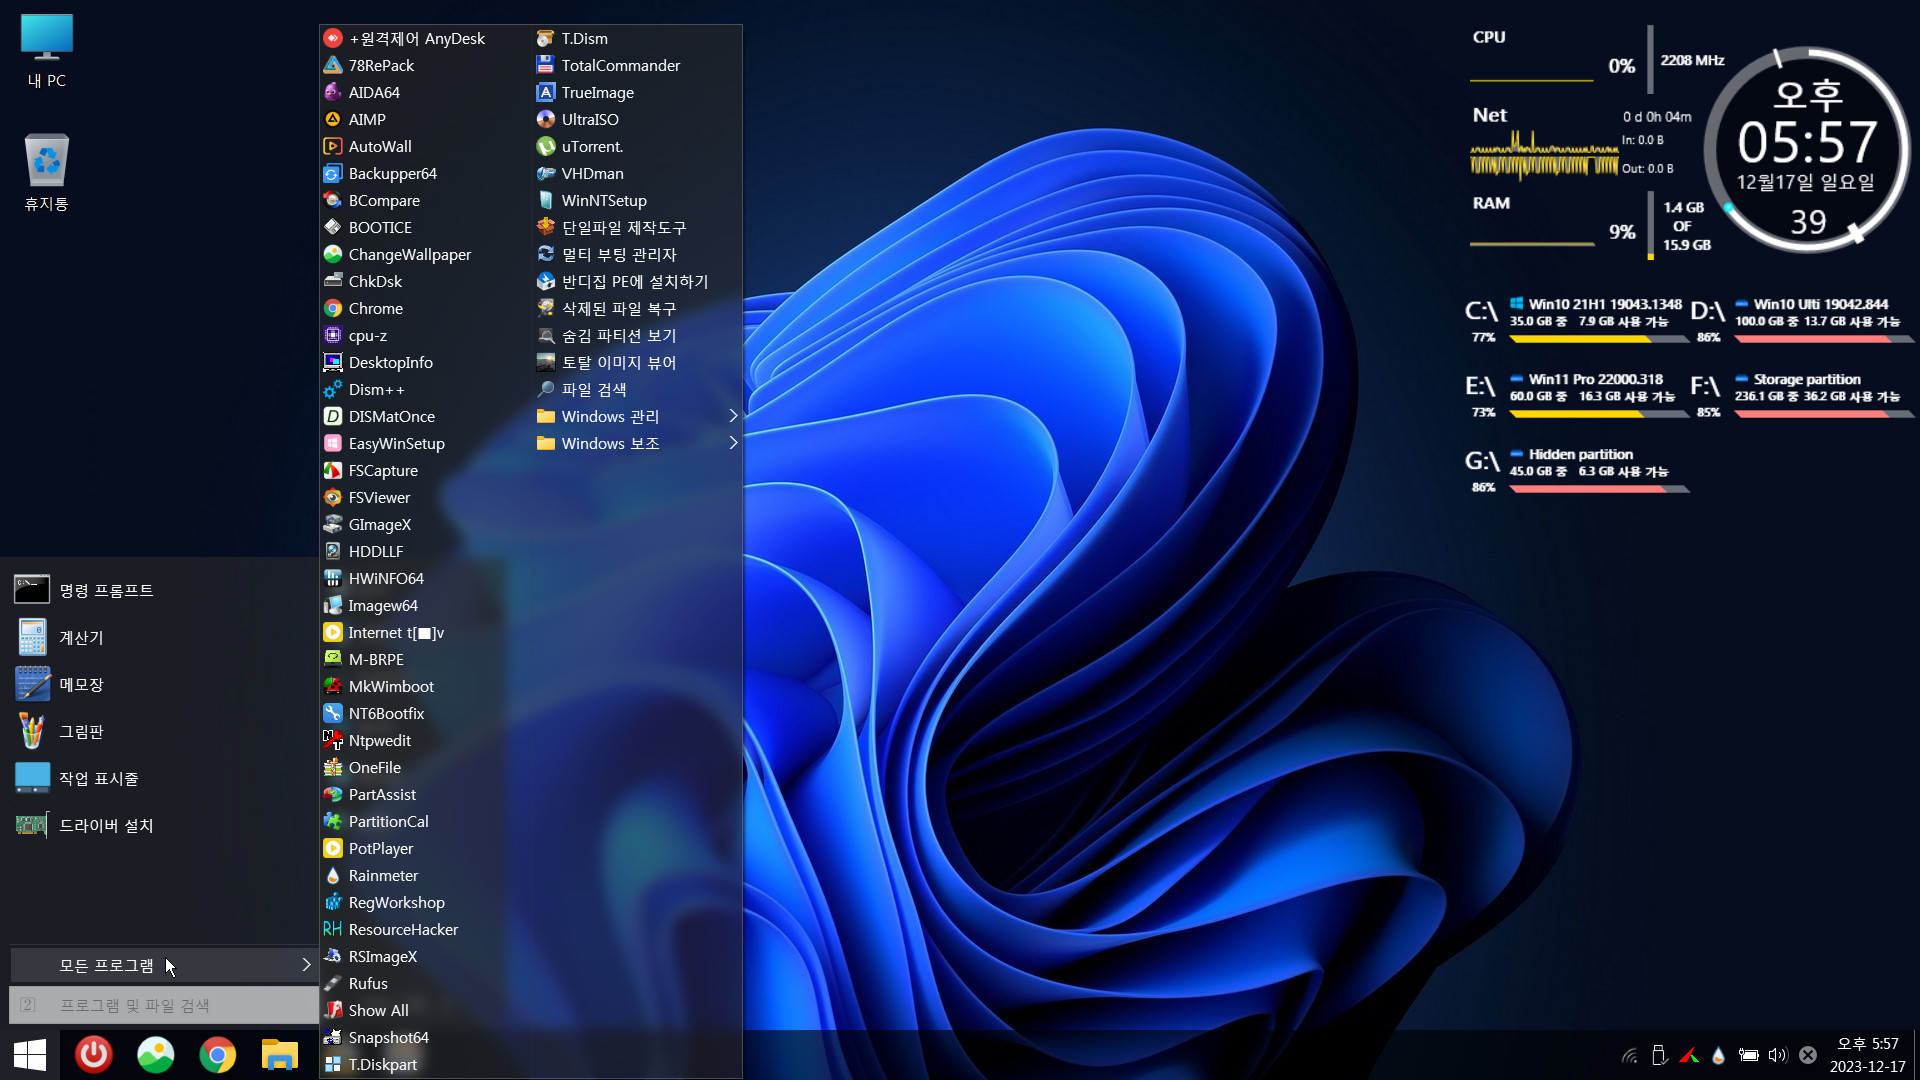
Task: Open 휴지통 recycle bin icon
Action: [x=46, y=172]
